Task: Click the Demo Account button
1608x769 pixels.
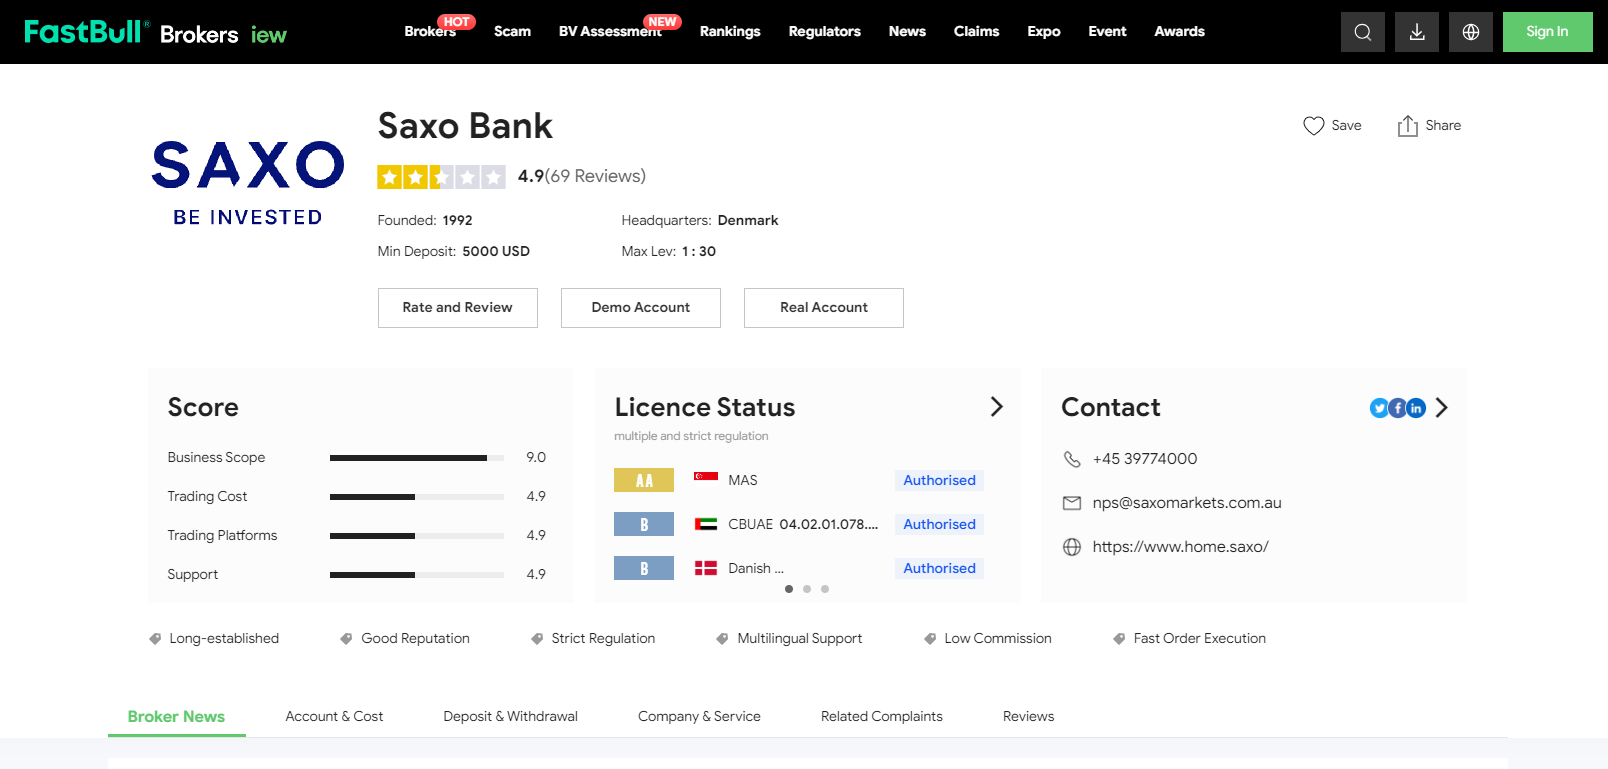Action: coord(640,308)
